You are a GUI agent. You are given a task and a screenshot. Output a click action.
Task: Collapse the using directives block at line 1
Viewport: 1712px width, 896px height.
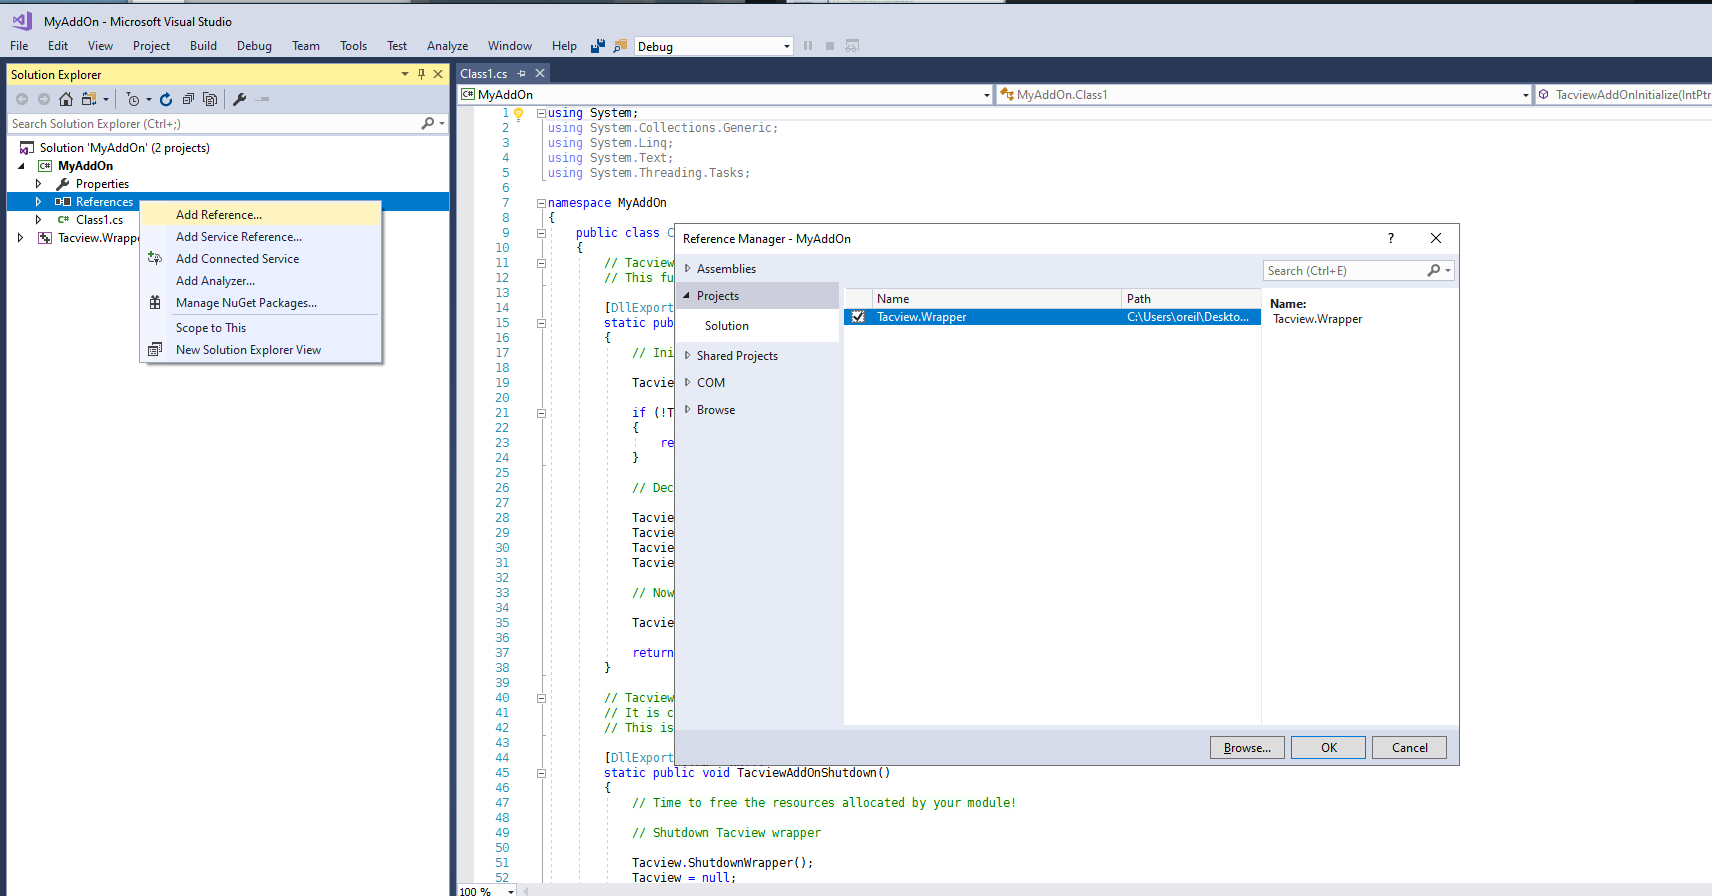pos(541,113)
